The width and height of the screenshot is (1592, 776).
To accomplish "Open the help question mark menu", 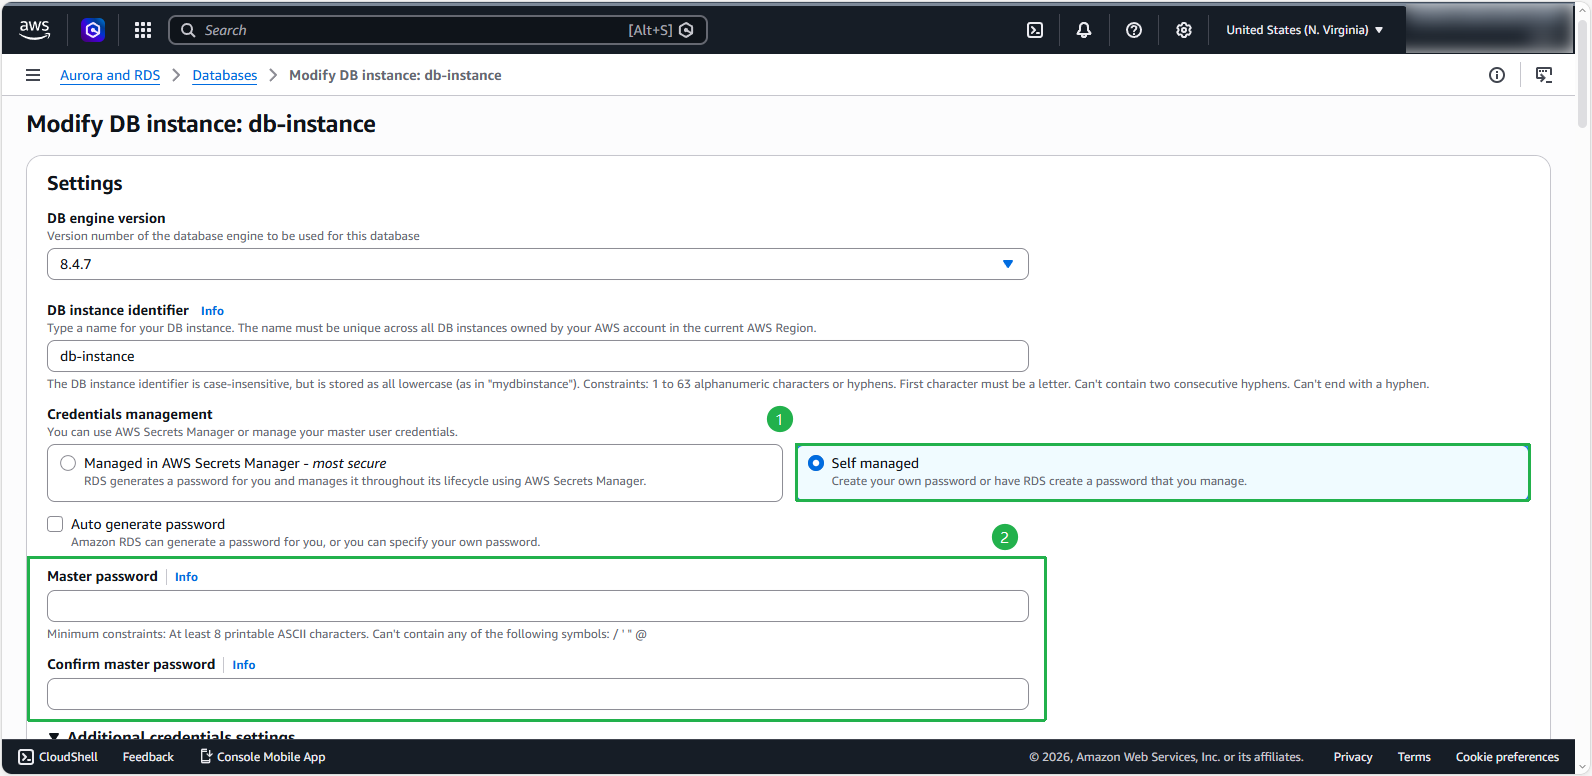I will (x=1134, y=30).
